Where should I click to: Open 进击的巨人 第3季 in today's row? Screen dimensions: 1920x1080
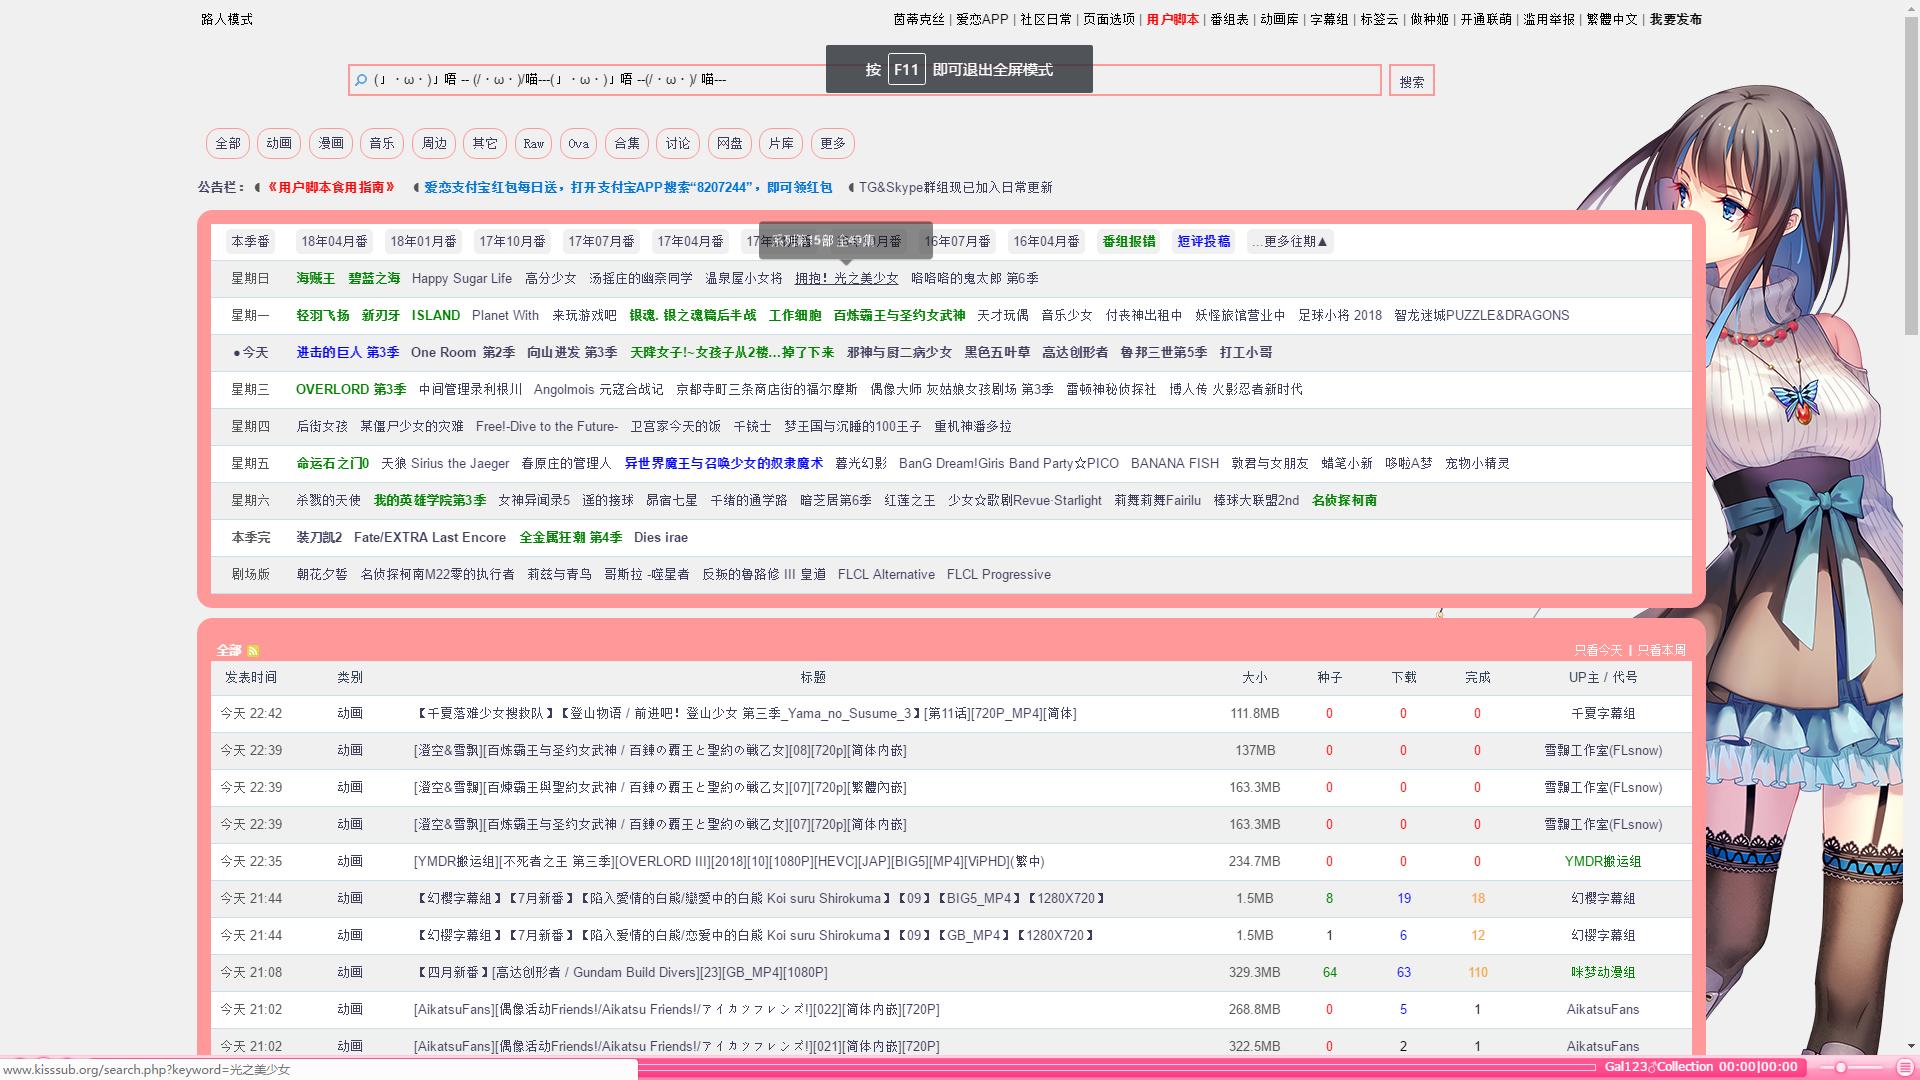(347, 352)
